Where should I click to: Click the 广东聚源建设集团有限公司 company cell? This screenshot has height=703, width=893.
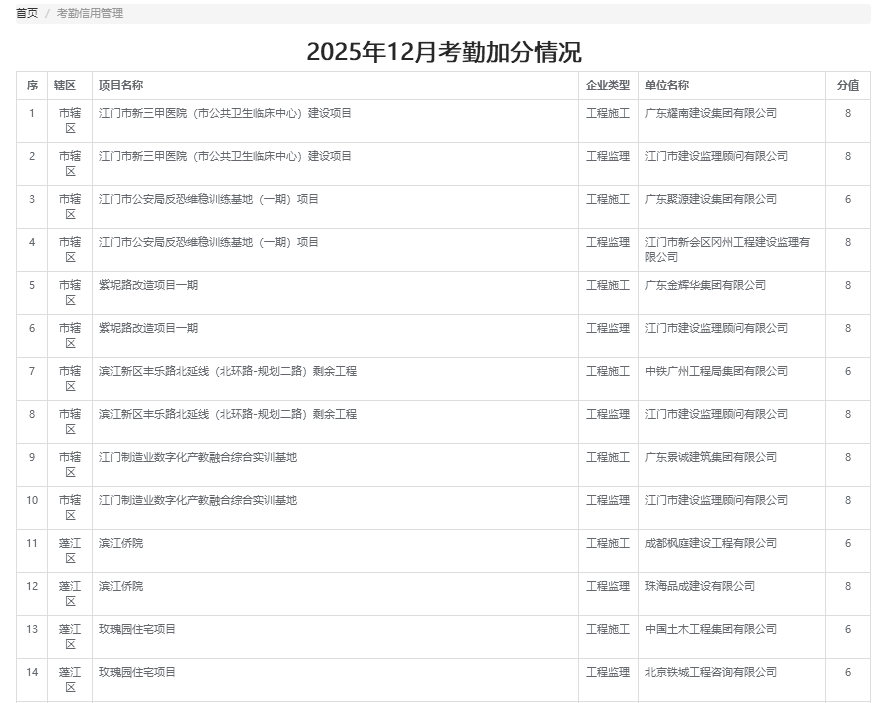pos(710,199)
